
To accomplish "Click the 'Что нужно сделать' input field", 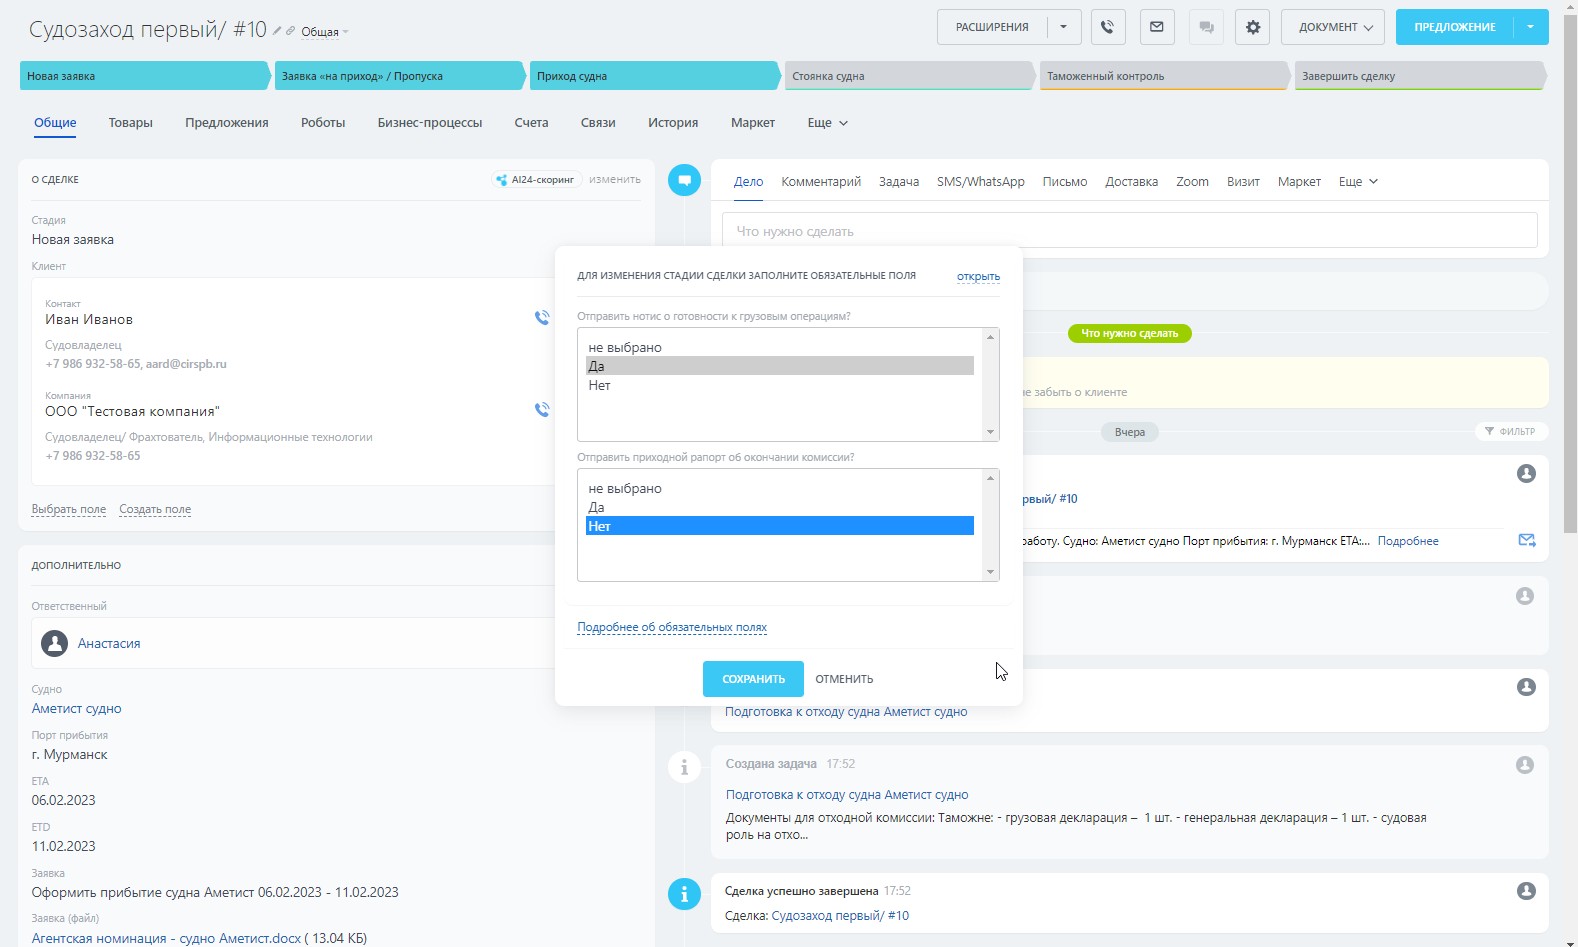I will tap(1129, 231).
